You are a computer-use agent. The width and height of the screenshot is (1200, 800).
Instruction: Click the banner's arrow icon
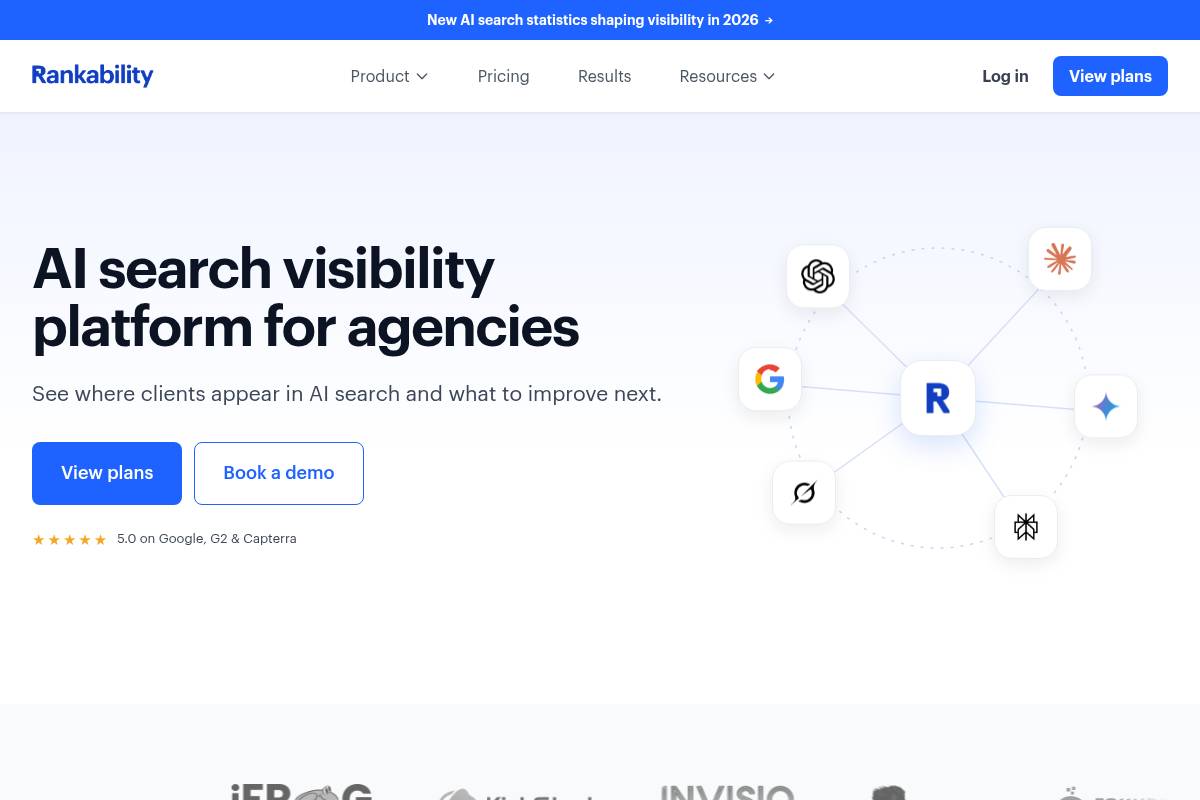[x=769, y=20]
